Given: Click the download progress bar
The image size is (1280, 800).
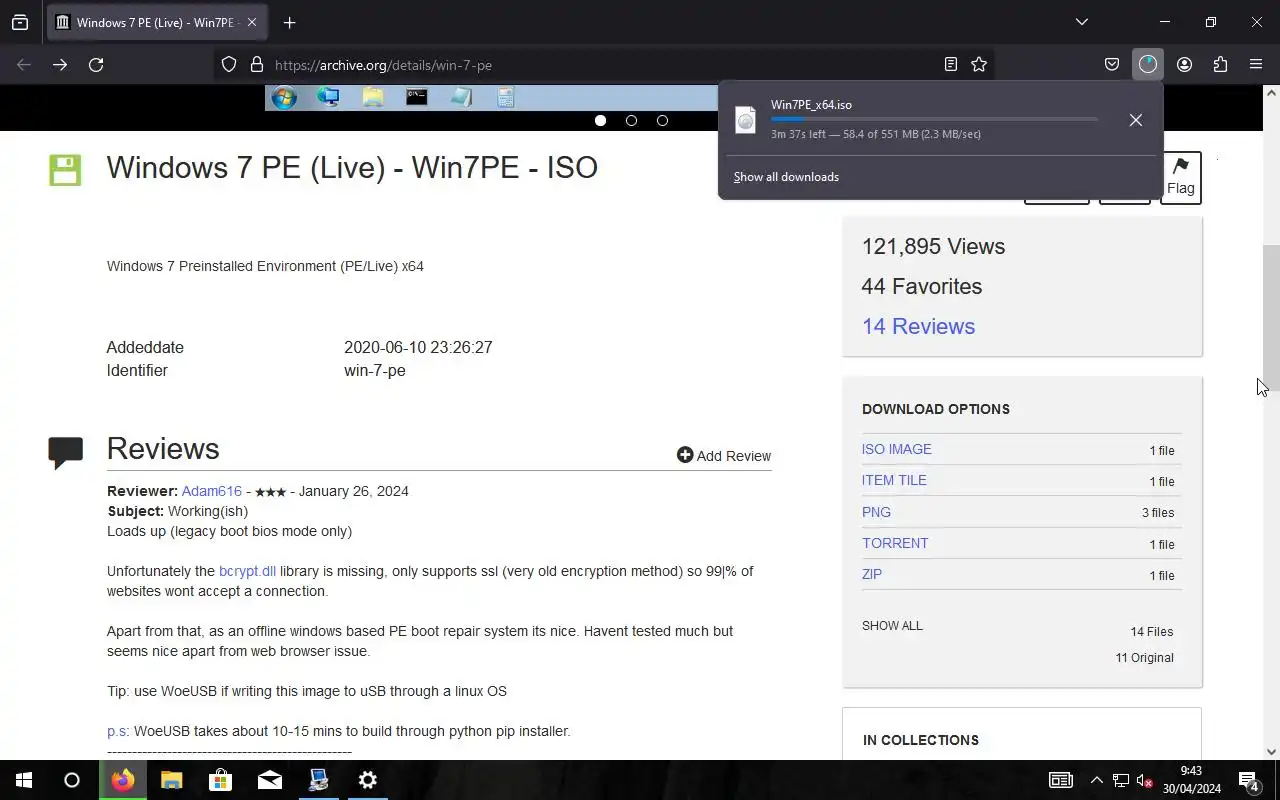Looking at the screenshot, I should (x=934, y=119).
